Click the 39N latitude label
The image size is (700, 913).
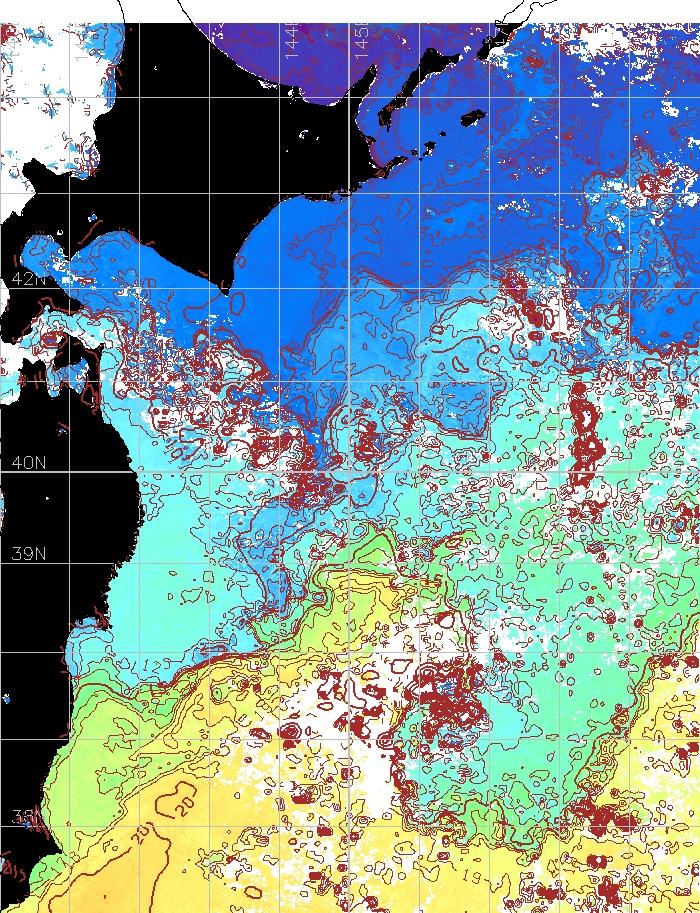pos(29,553)
